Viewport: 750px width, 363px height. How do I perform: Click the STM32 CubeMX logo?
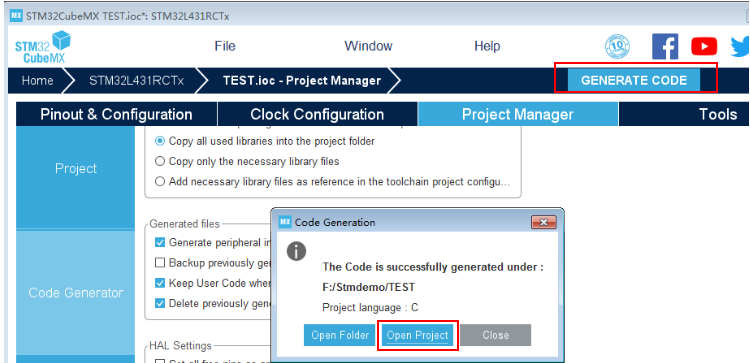[43, 46]
